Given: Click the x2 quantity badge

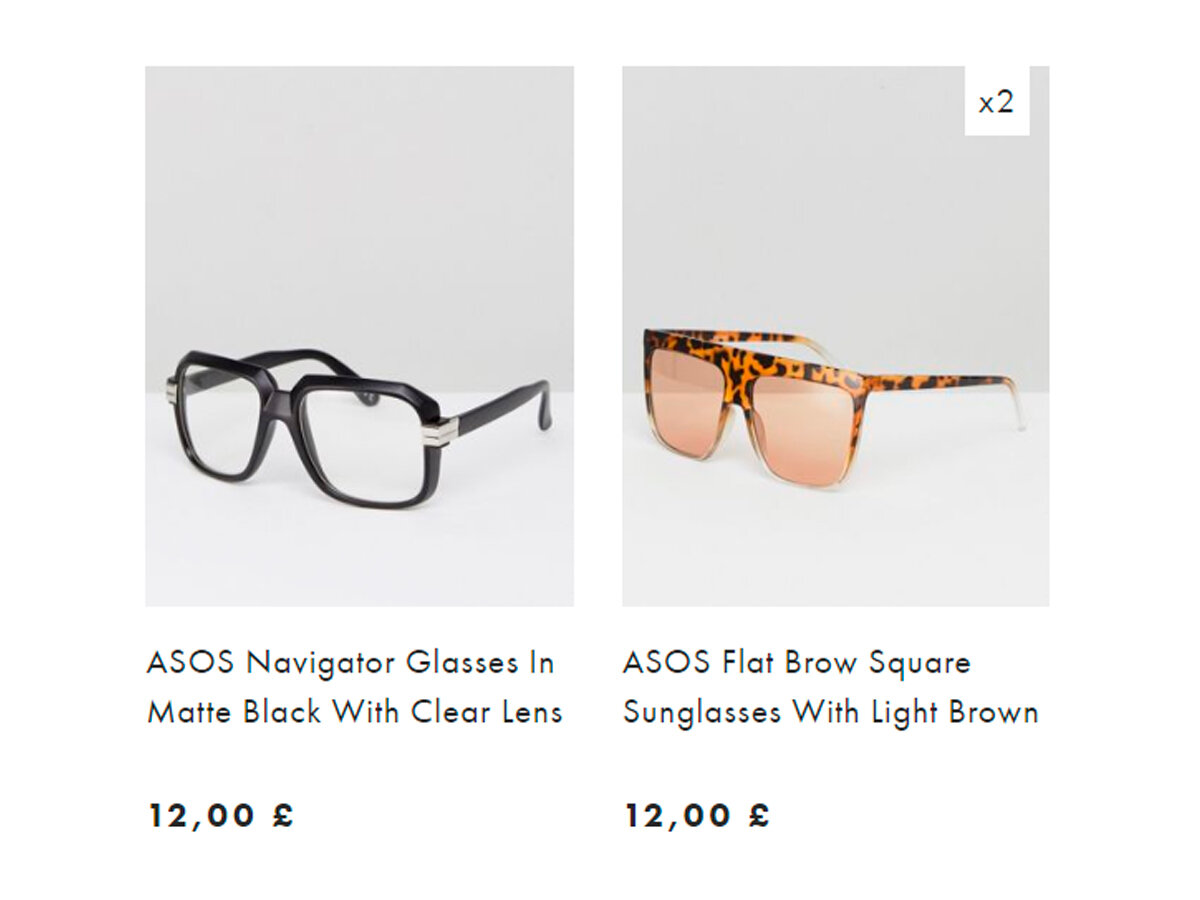Looking at the screenshot, I should point(996,101).
